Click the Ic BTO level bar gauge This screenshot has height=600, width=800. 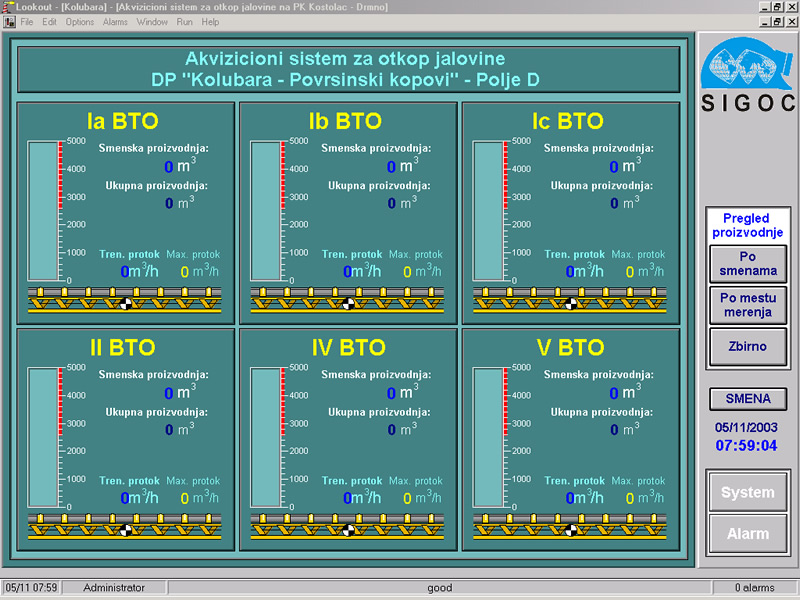pyautogui.click(x=488, y=211)
